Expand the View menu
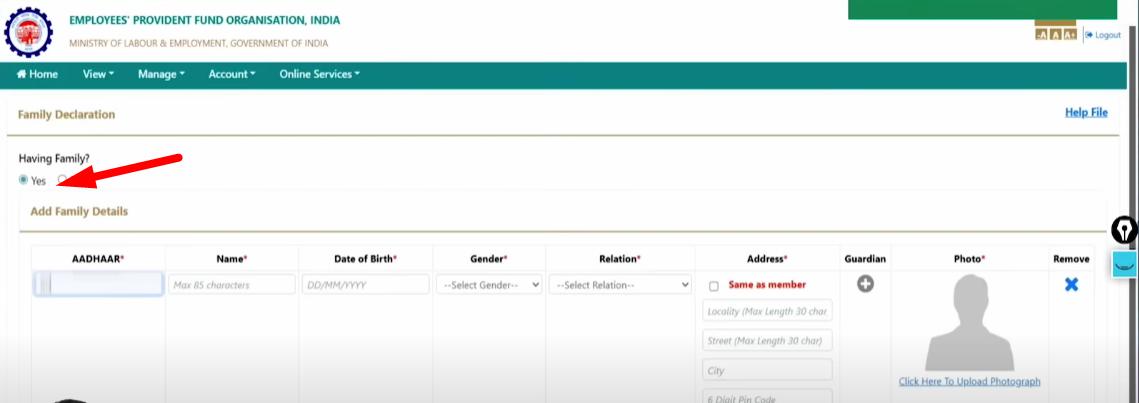Image resolution: width=1139 pixels, height=403 pixels. 98,74
